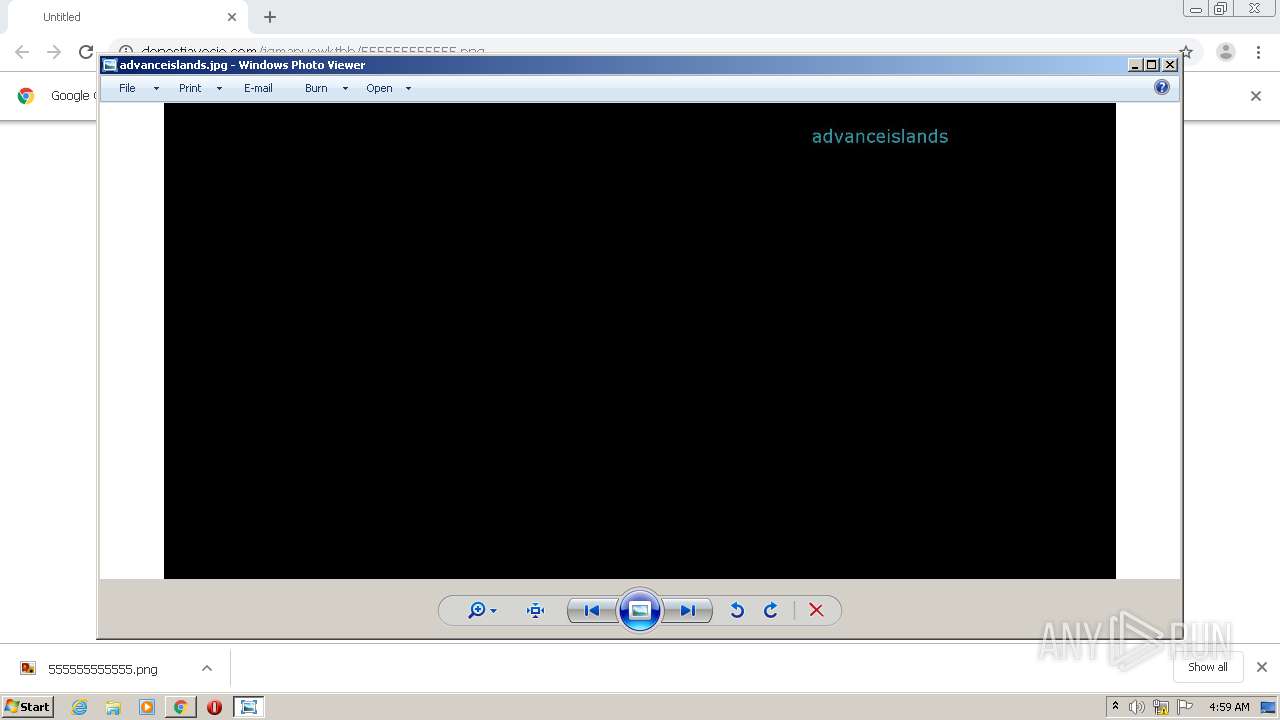Screen dimensions: 1280x720
Task: Open the Windows Start menu
Action: click(28, 707)
